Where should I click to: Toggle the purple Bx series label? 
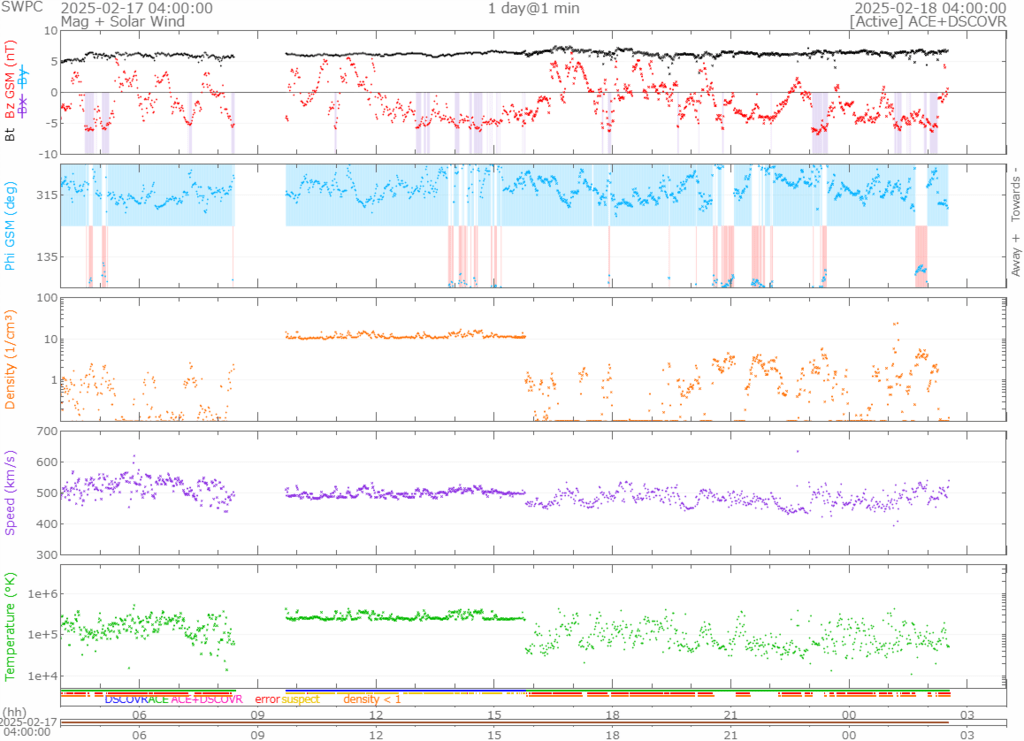coord(23,103)
